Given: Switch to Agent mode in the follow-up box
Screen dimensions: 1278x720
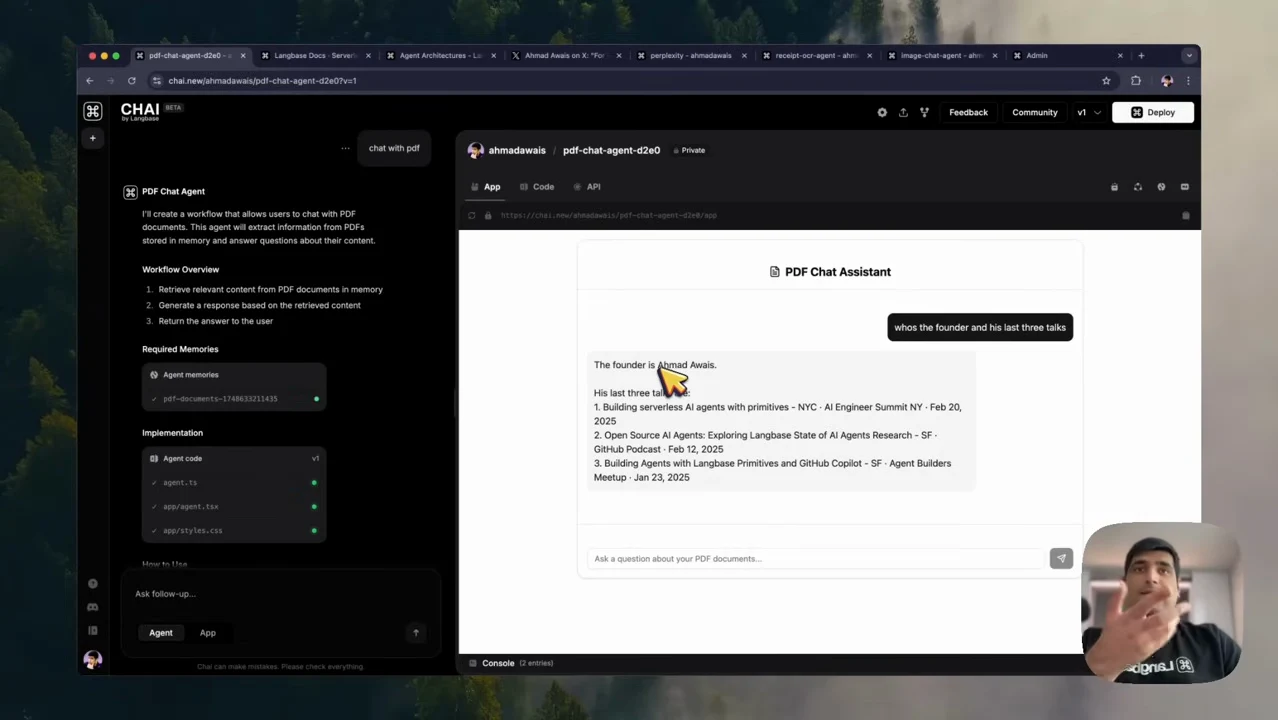Looking at the screenshot, I should pos(161,633).
